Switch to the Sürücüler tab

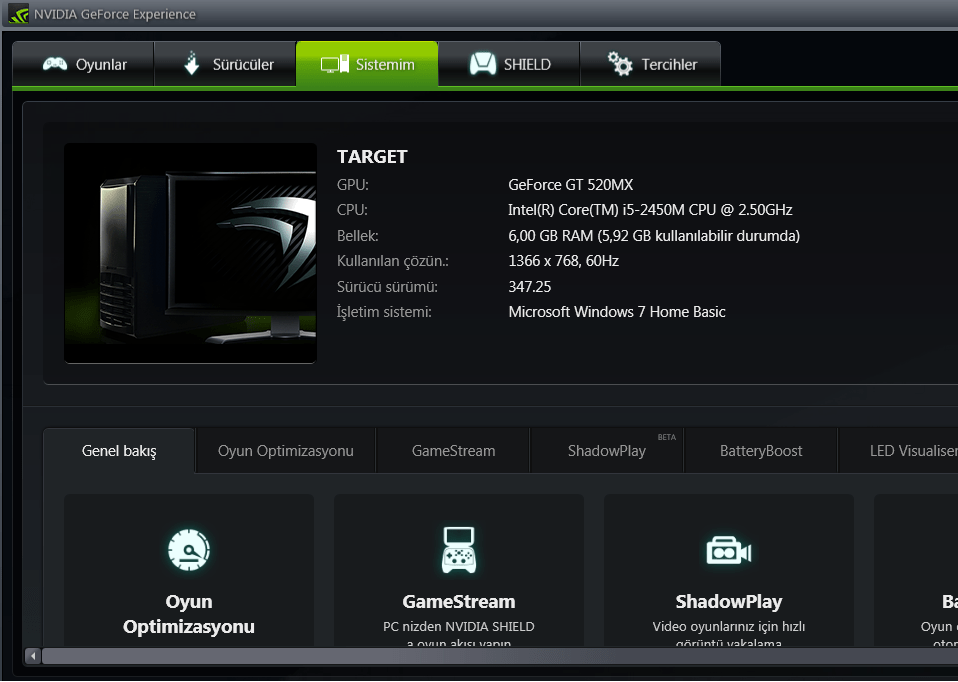pyautogui.click(x=225, y=64)
